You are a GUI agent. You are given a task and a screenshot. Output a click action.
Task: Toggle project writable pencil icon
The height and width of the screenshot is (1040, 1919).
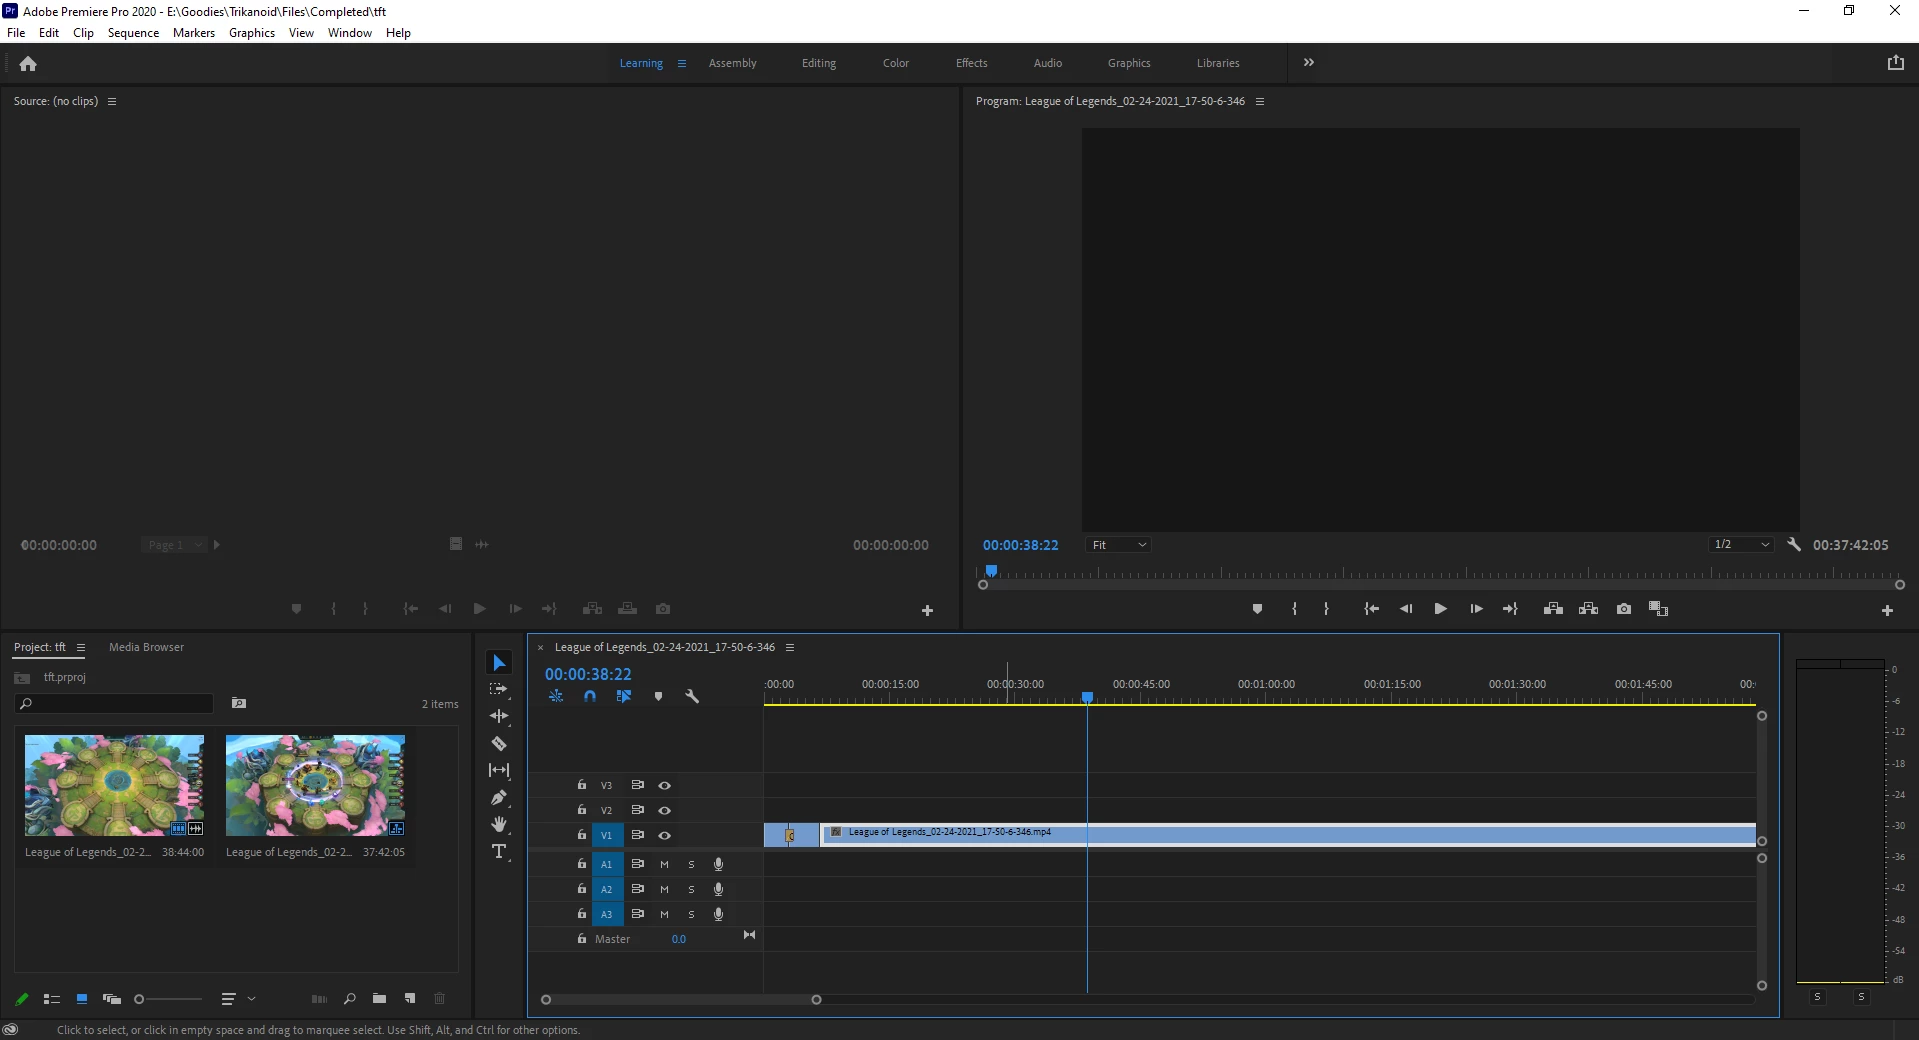pyautogui.click(x=22, y=999)
